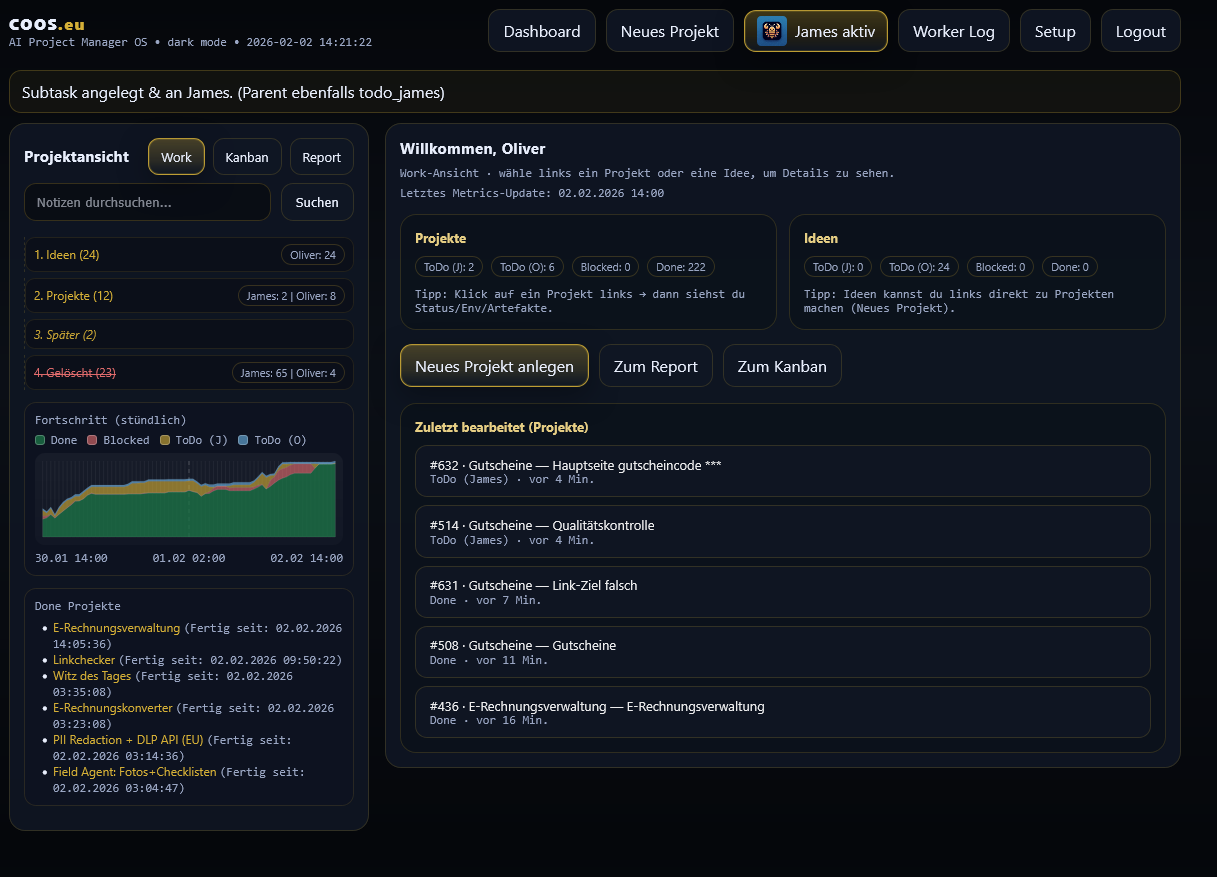Click the "Zum Kanban" button
This screenshot has height=877, width=1217.
coord(783,365)
